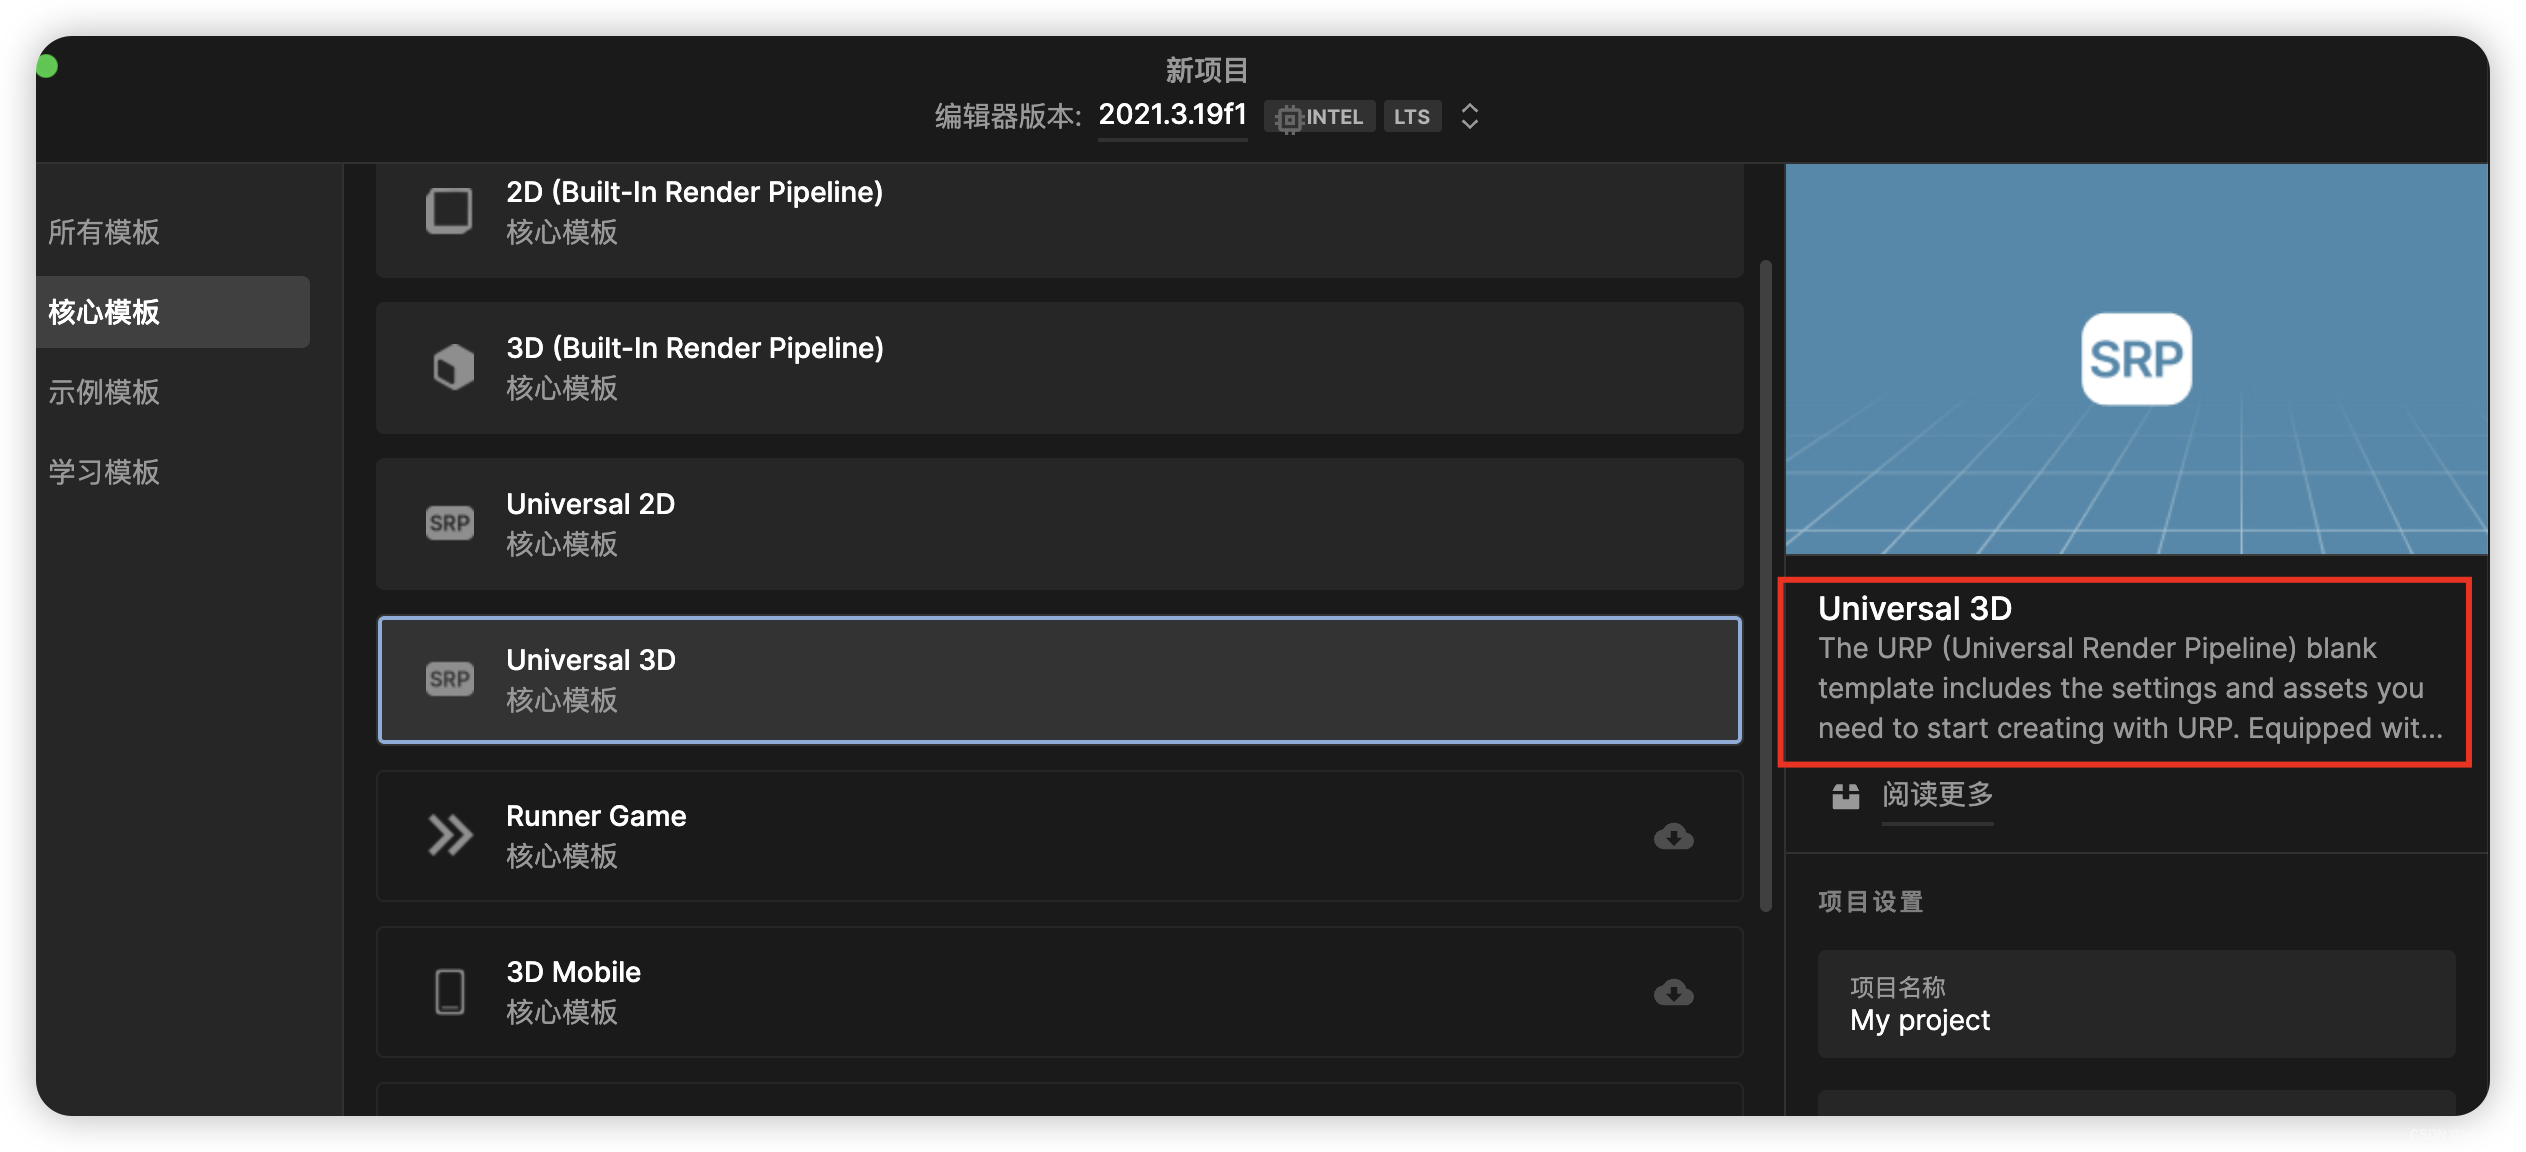
Task: Click the download cloud icon for 3D Mobile
Action: click(1675, 992)
